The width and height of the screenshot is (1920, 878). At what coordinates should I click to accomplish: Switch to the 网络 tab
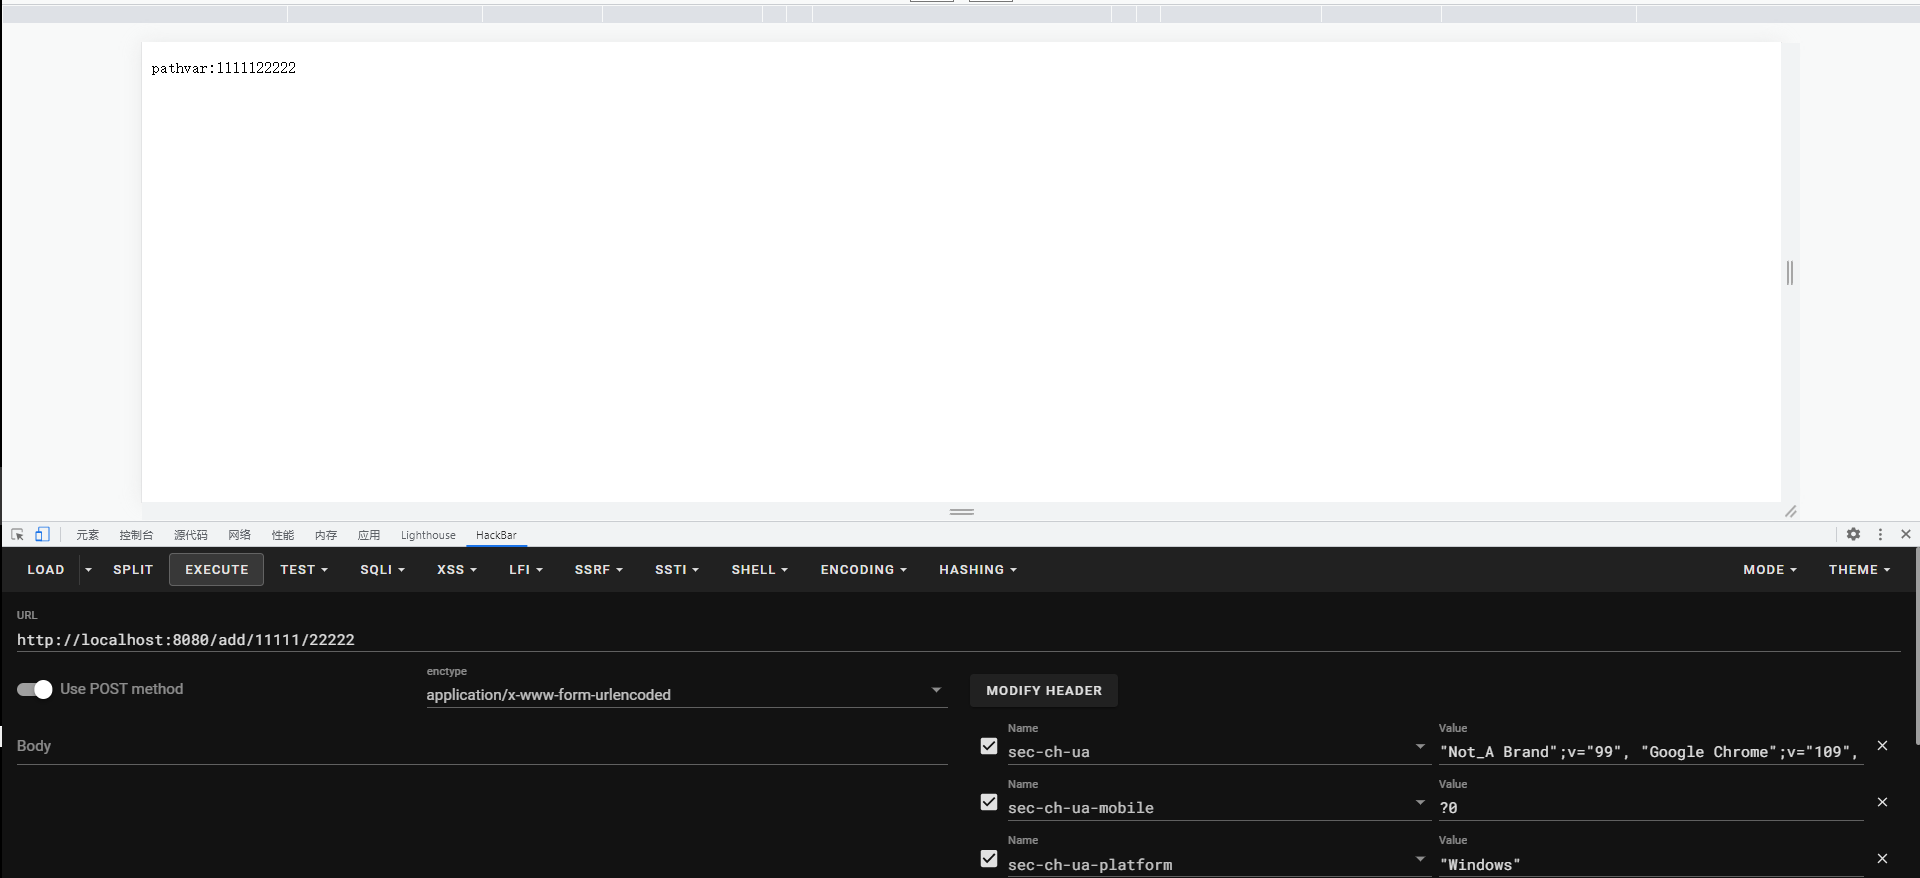click(x=240, y=535)
